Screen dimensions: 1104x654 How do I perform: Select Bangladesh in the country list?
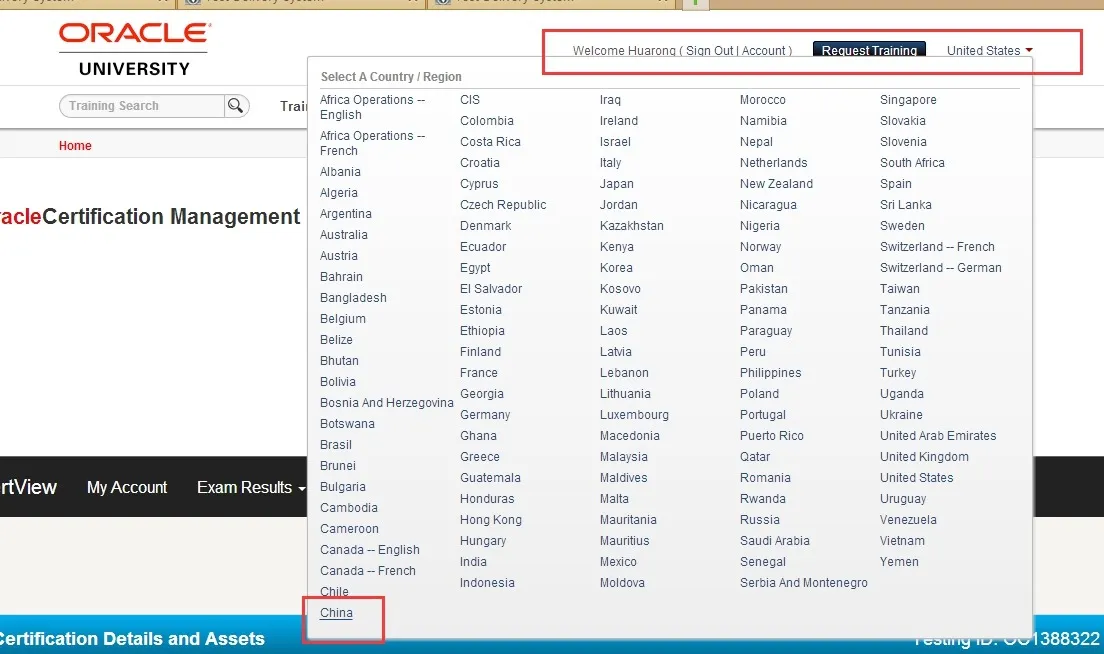[x=353, y=298]
